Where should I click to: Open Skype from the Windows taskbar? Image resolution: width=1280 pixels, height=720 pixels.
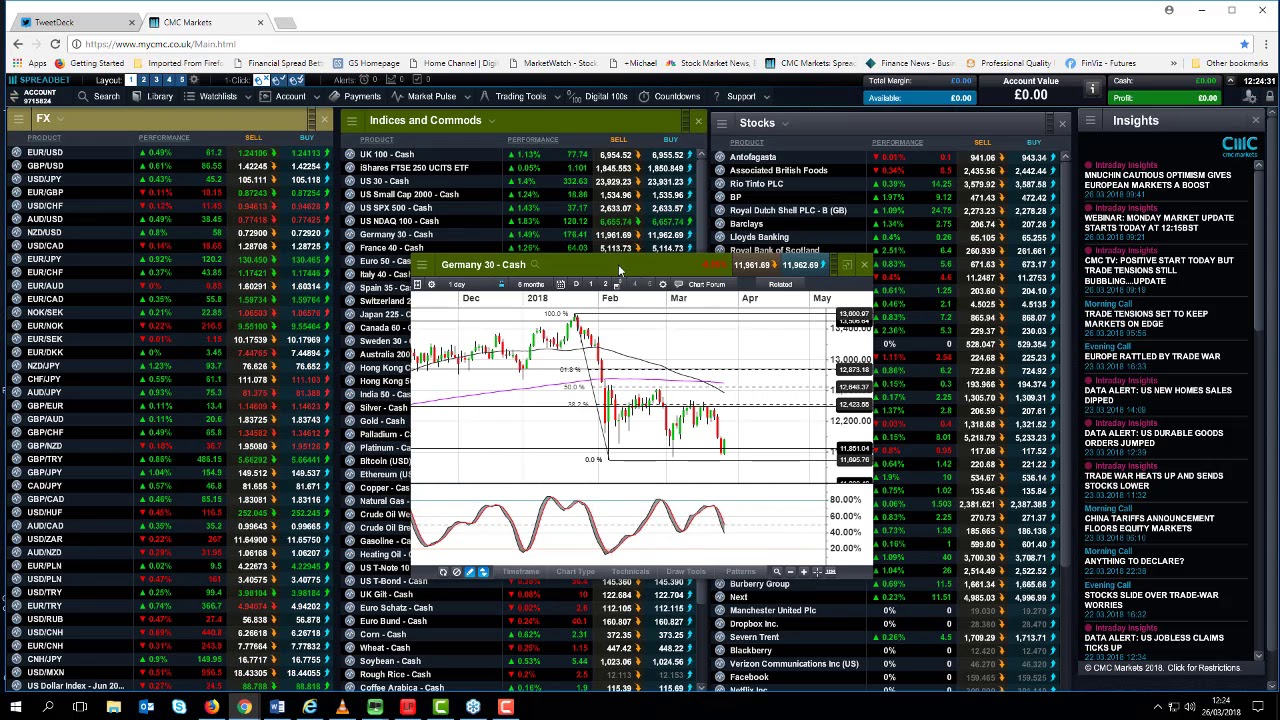coord(179,707)
